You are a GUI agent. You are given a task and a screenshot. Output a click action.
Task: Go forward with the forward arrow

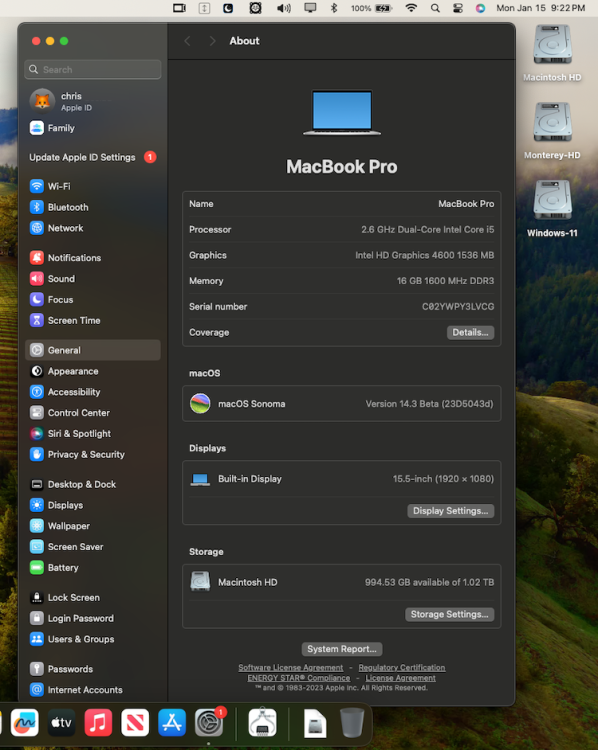[x=212, y=41]
